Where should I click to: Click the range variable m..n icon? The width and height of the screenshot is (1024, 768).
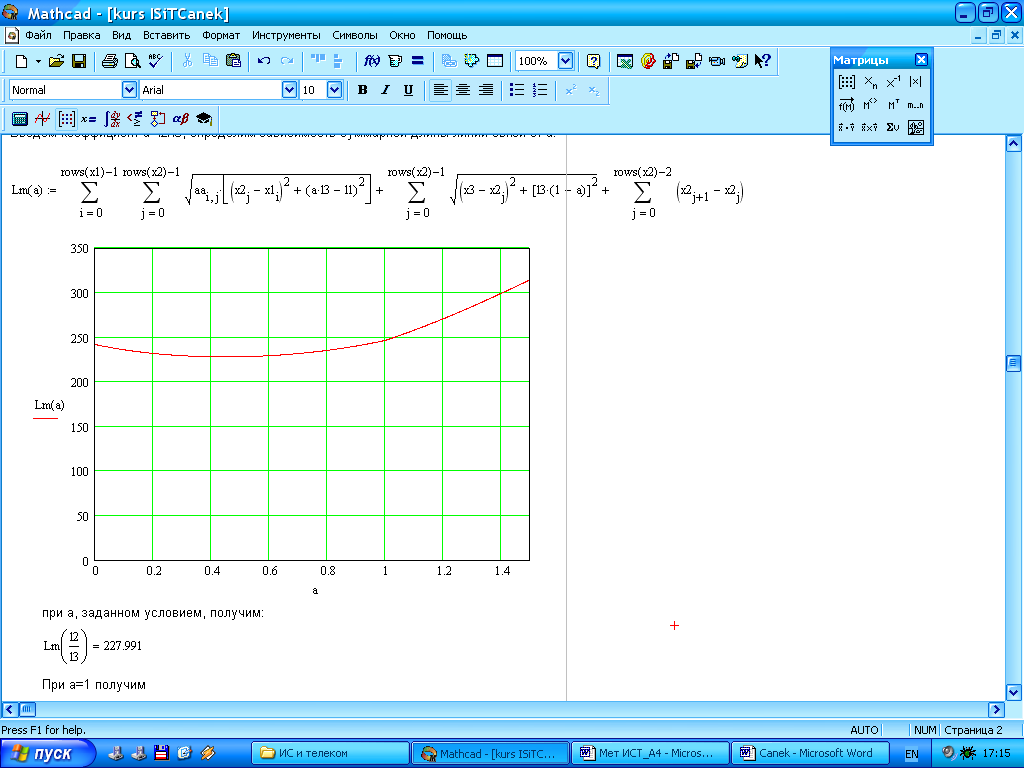coord(916,105)
